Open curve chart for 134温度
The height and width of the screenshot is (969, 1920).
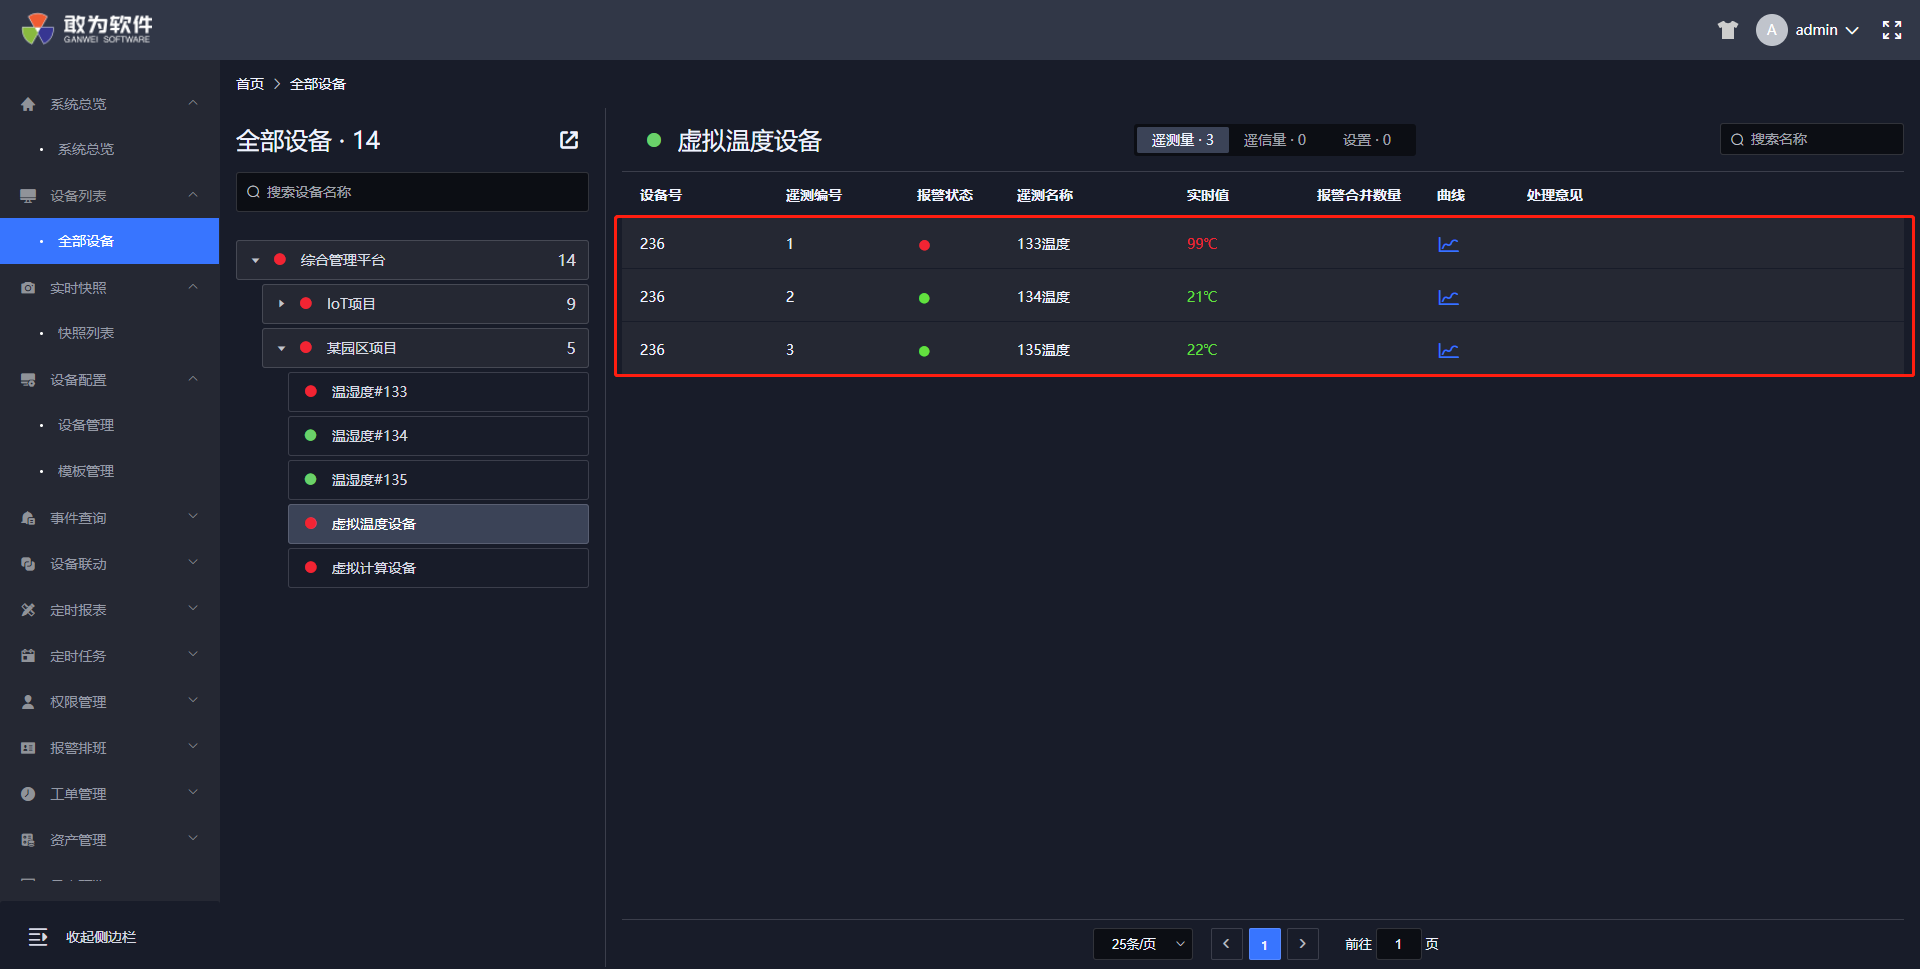[x=1448, y=297]
